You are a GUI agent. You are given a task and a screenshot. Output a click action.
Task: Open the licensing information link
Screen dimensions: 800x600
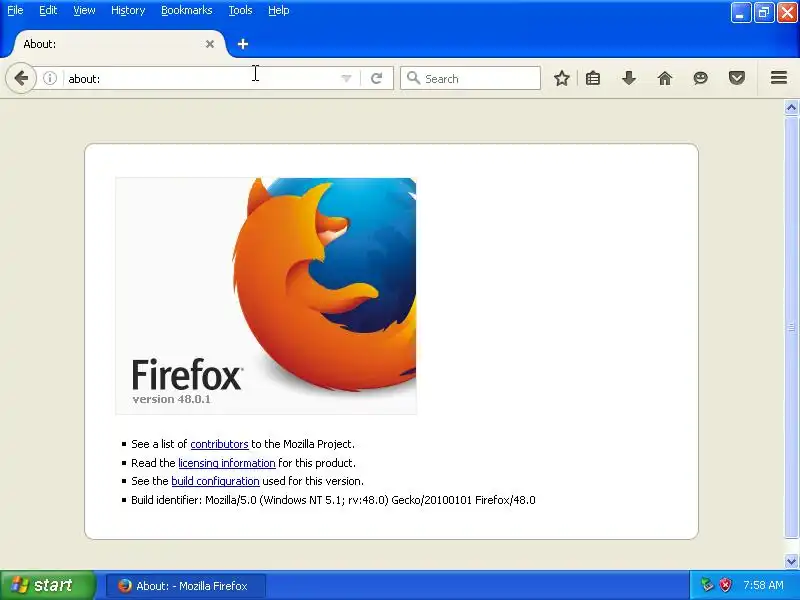[x=227, y=463]
